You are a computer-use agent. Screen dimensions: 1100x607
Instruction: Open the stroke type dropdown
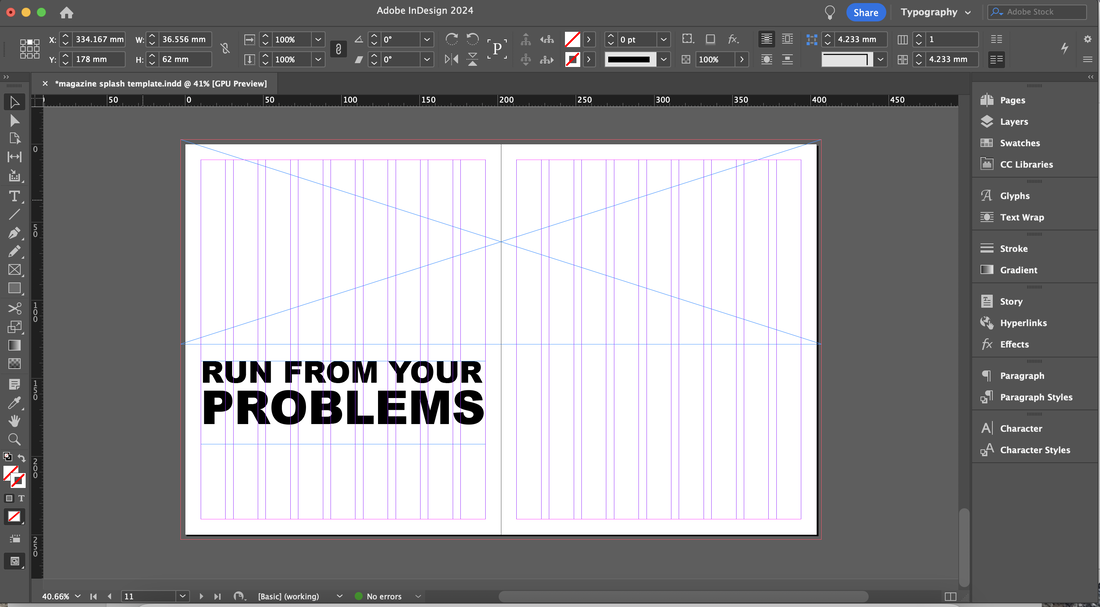click(664, 60)
